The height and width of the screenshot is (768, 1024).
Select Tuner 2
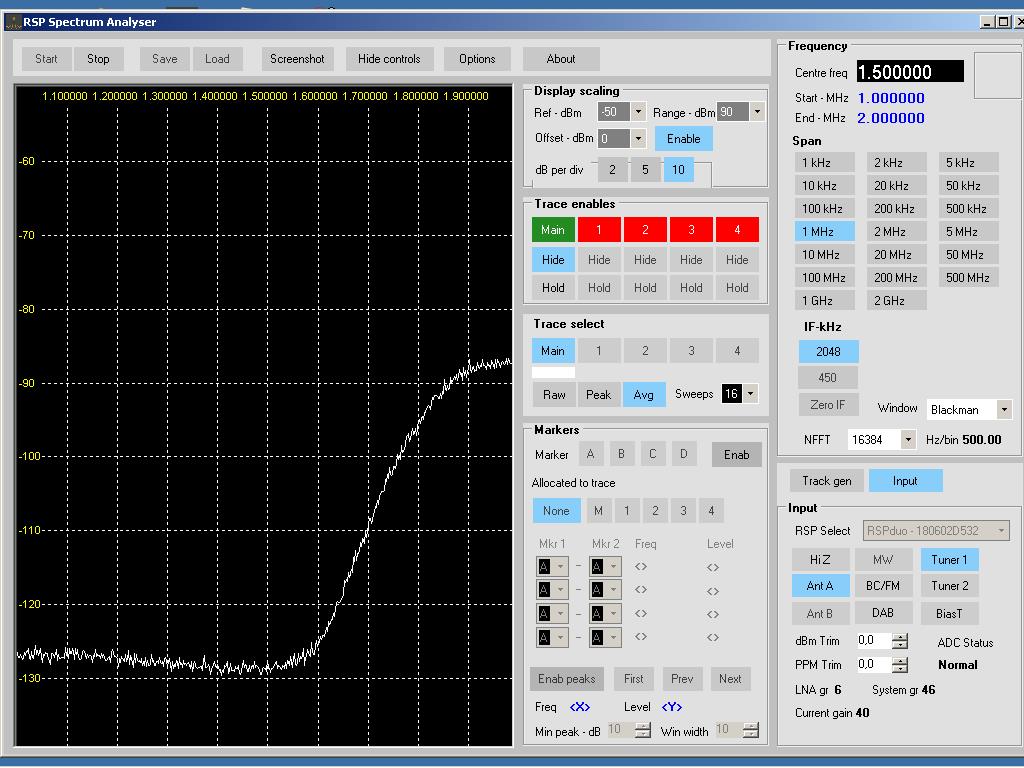click(950, 586)
